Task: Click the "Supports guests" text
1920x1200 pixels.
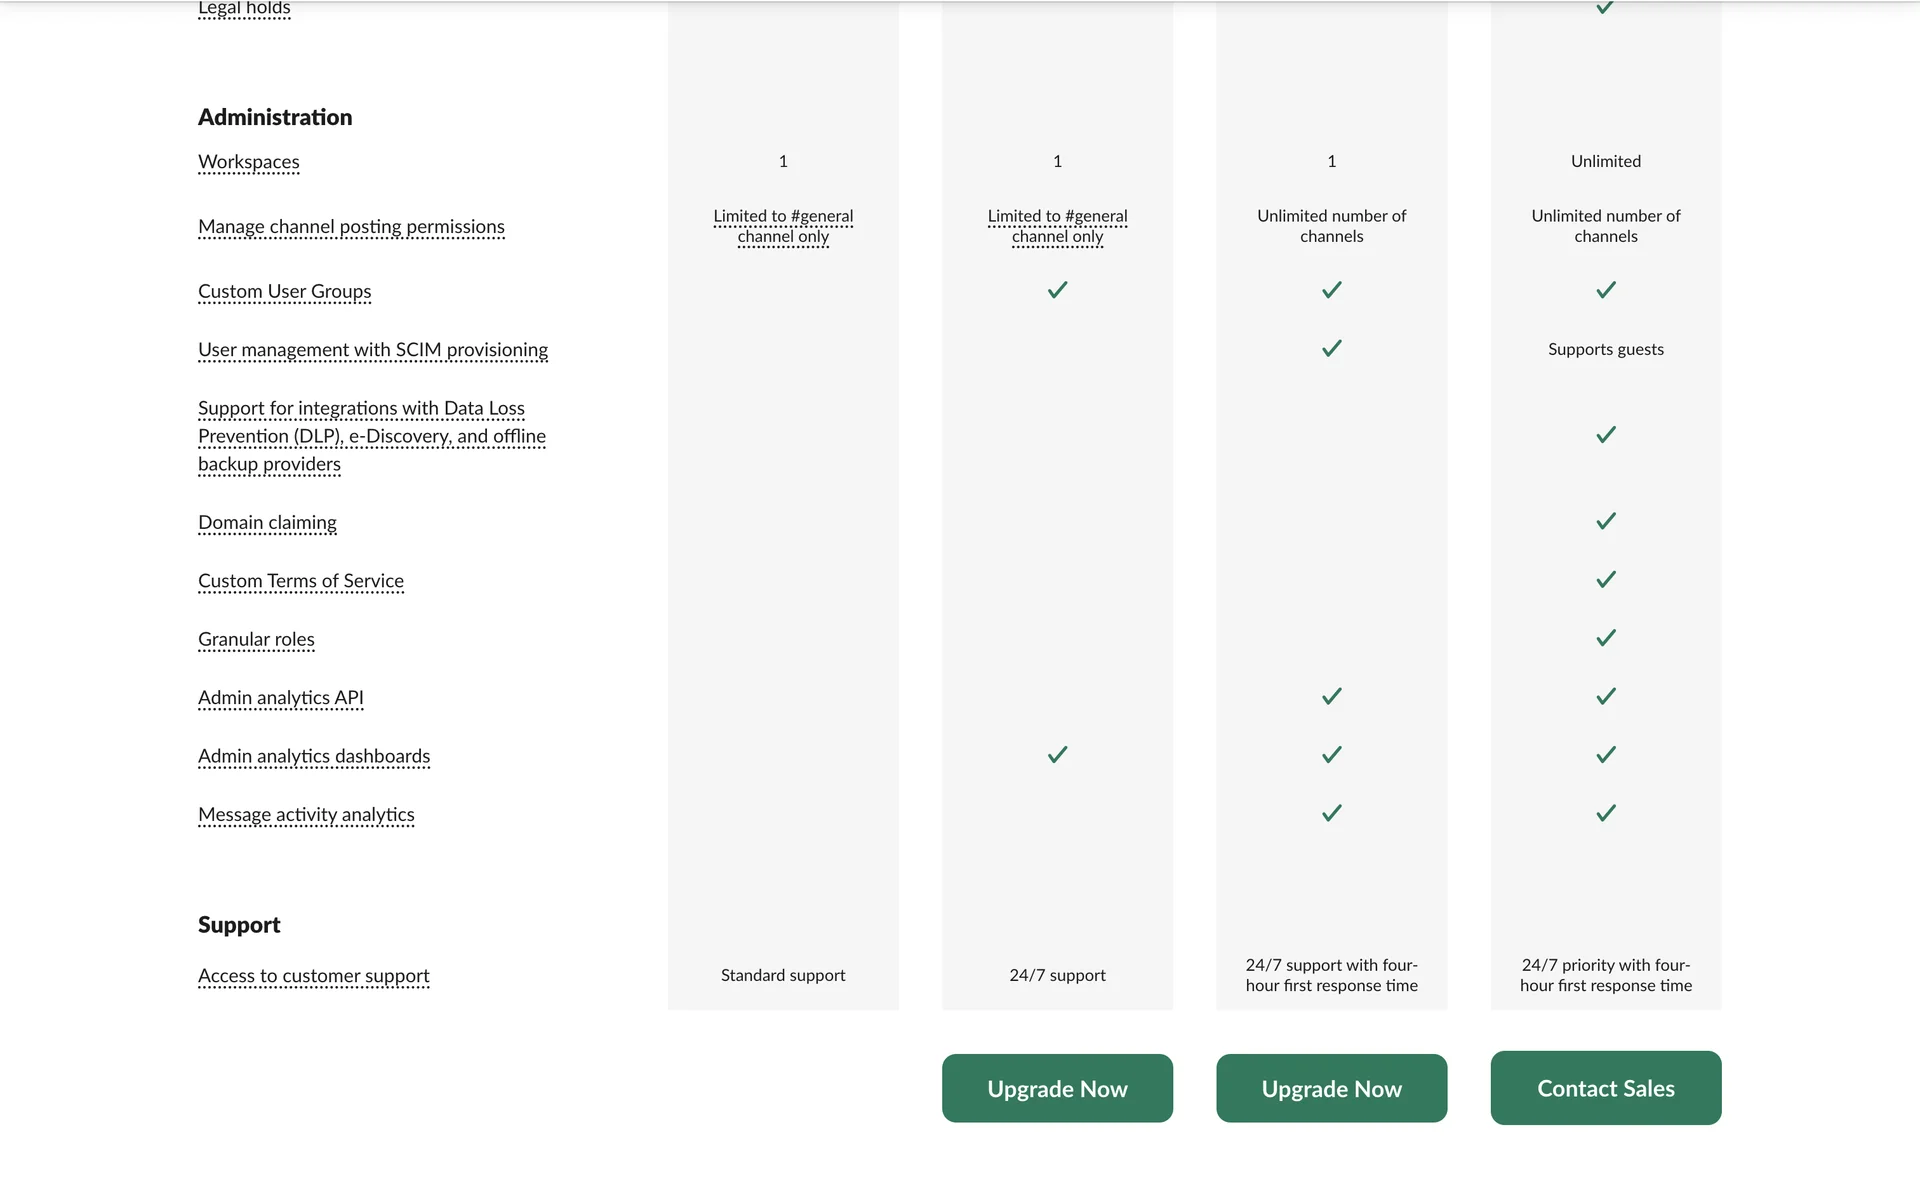Action: pyautogui.click(x=1605, y=349)
